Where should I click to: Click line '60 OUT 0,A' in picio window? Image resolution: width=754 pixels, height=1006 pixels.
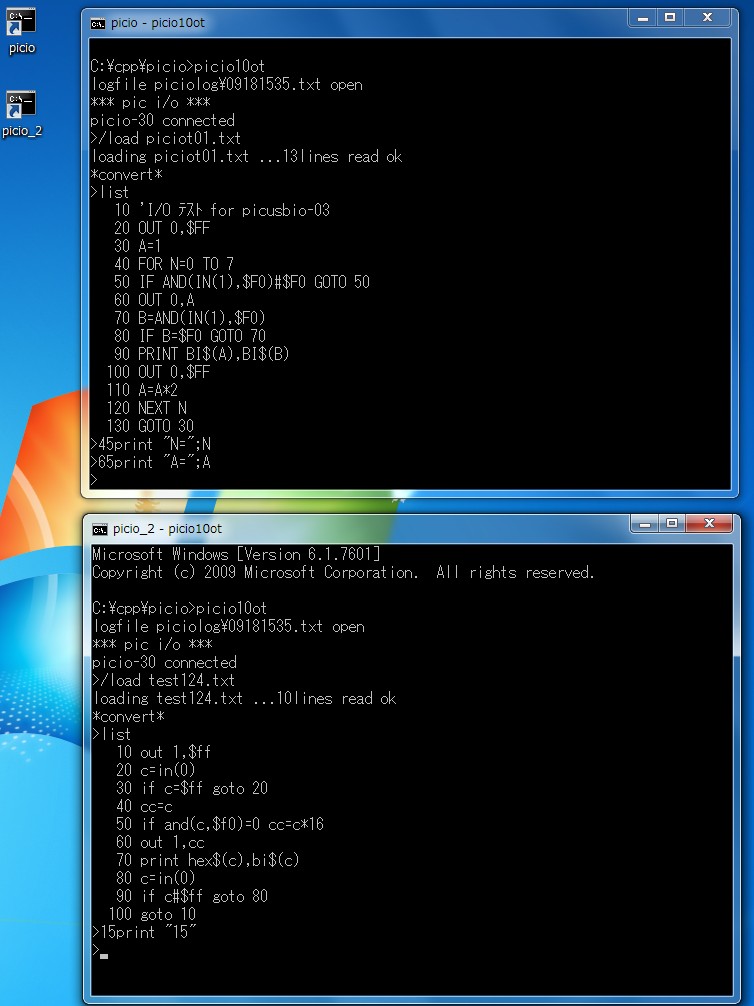pos(154,300)
